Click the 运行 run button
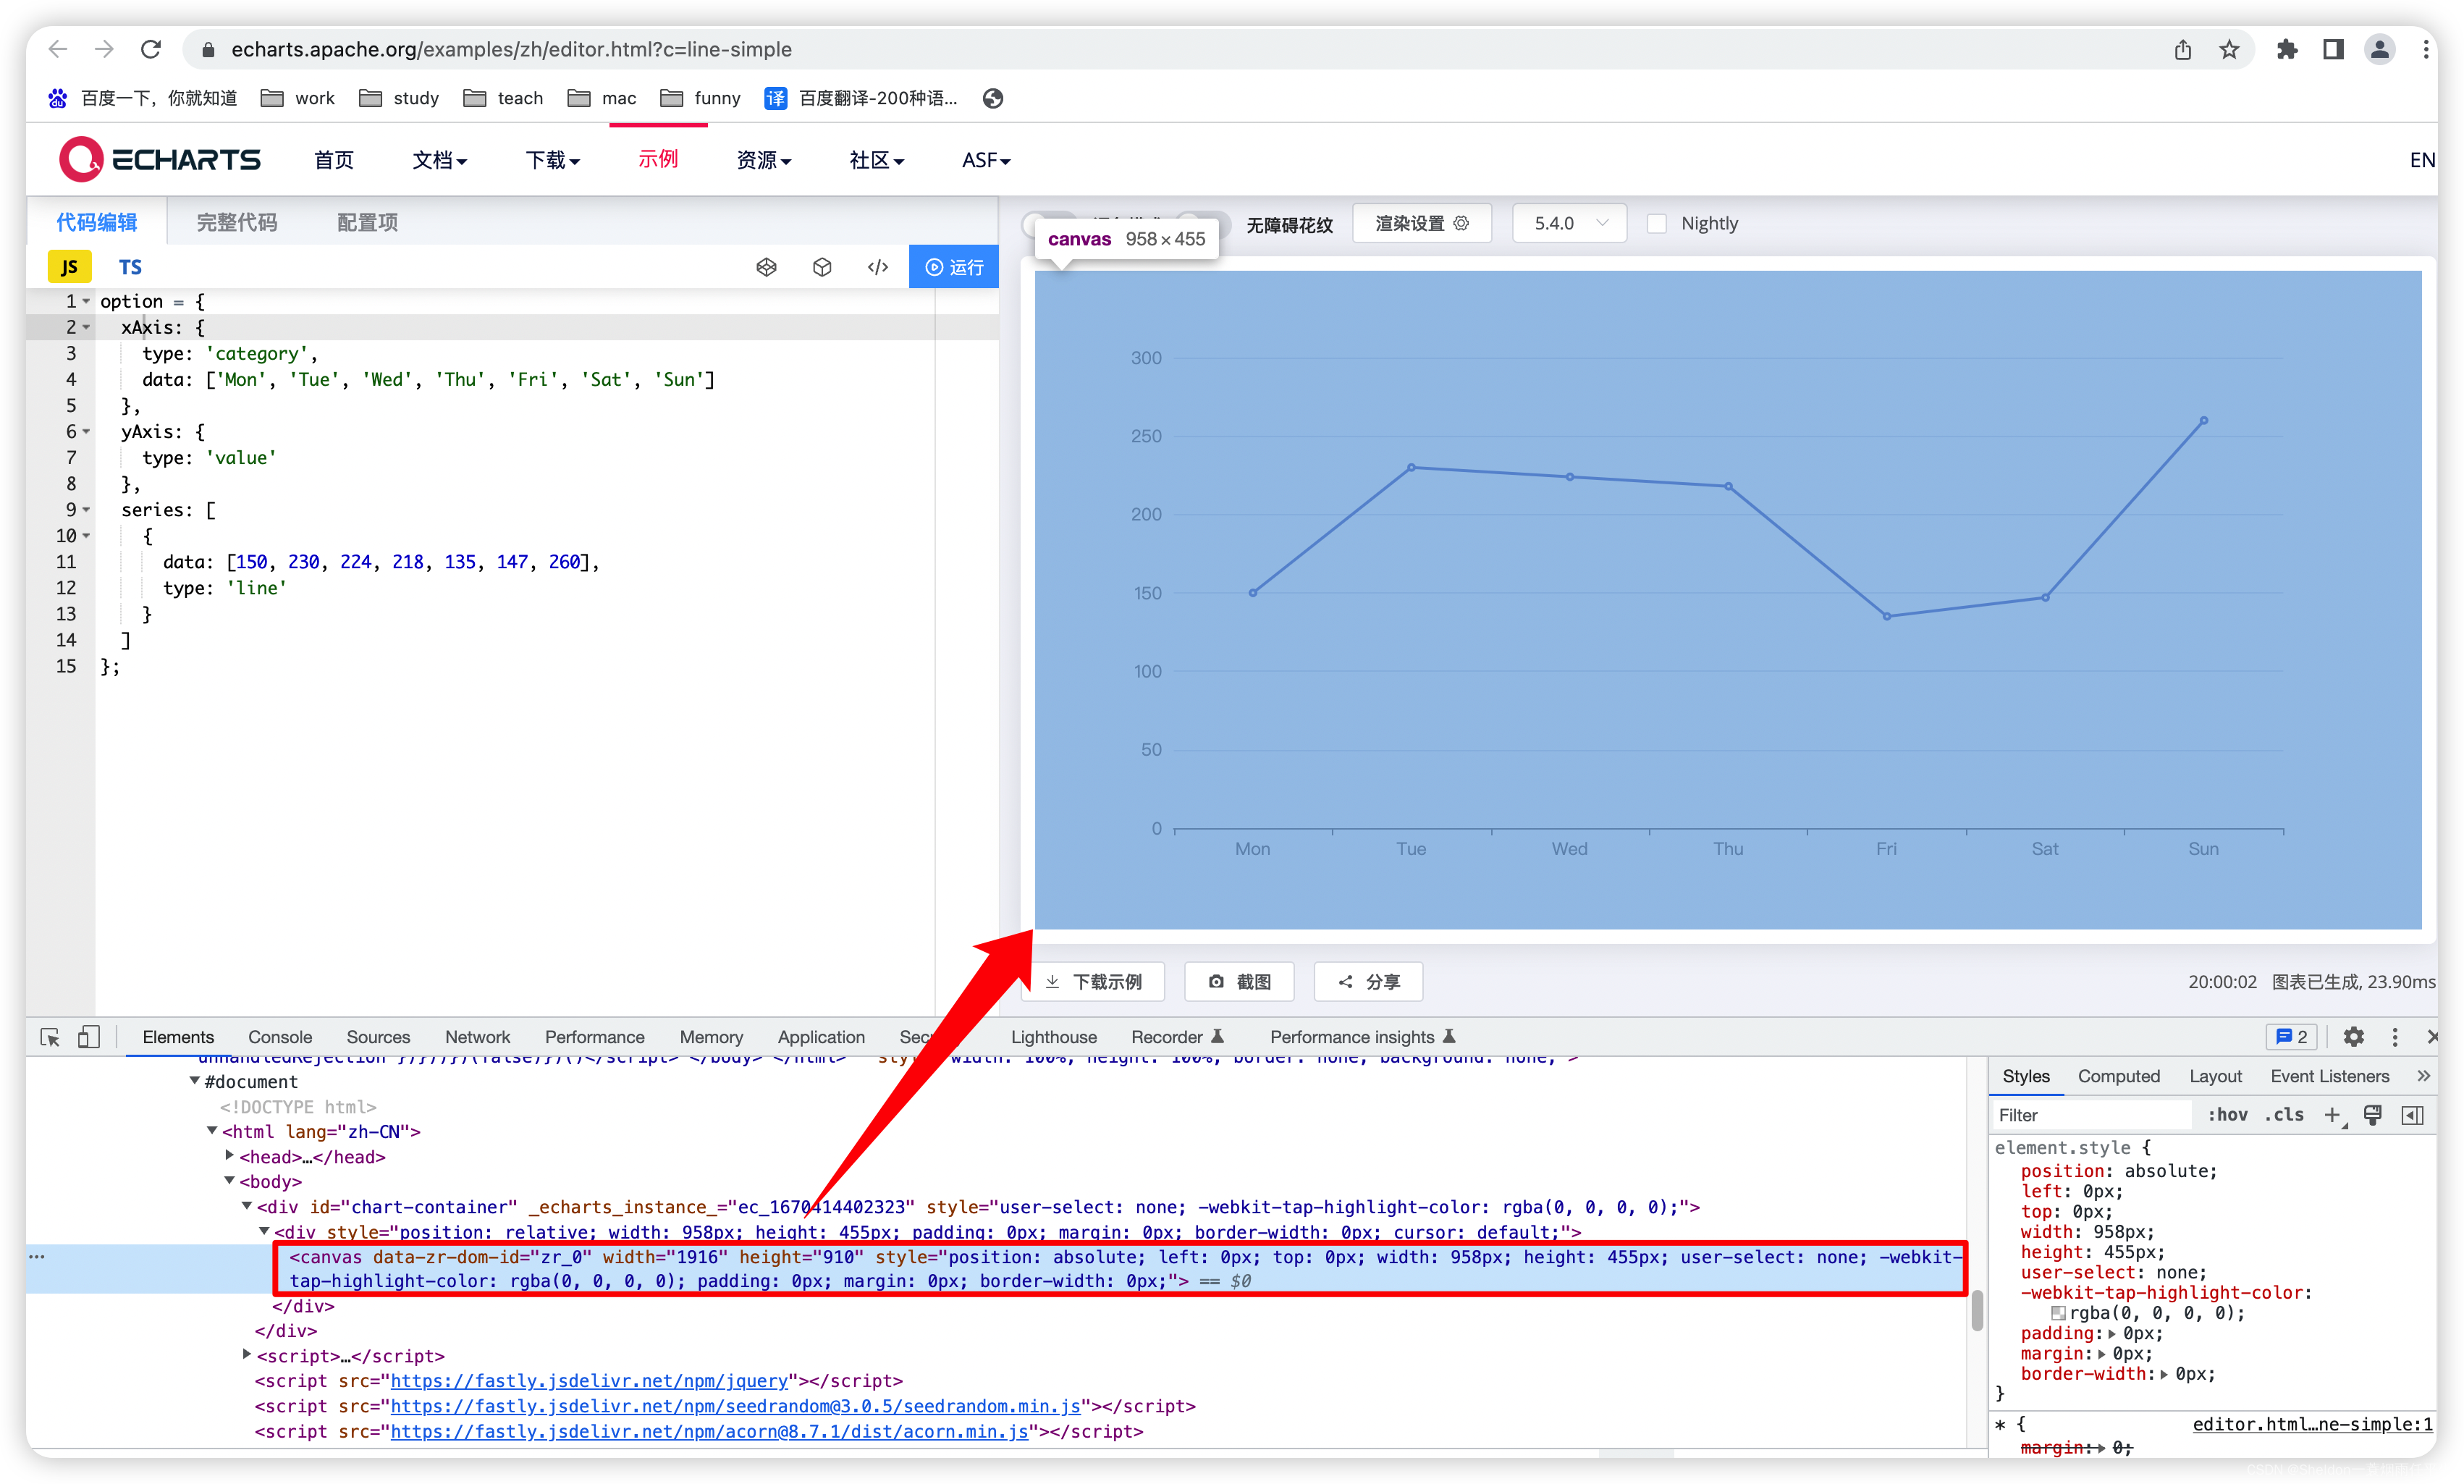2464x1484 pixels. point(954,267)
